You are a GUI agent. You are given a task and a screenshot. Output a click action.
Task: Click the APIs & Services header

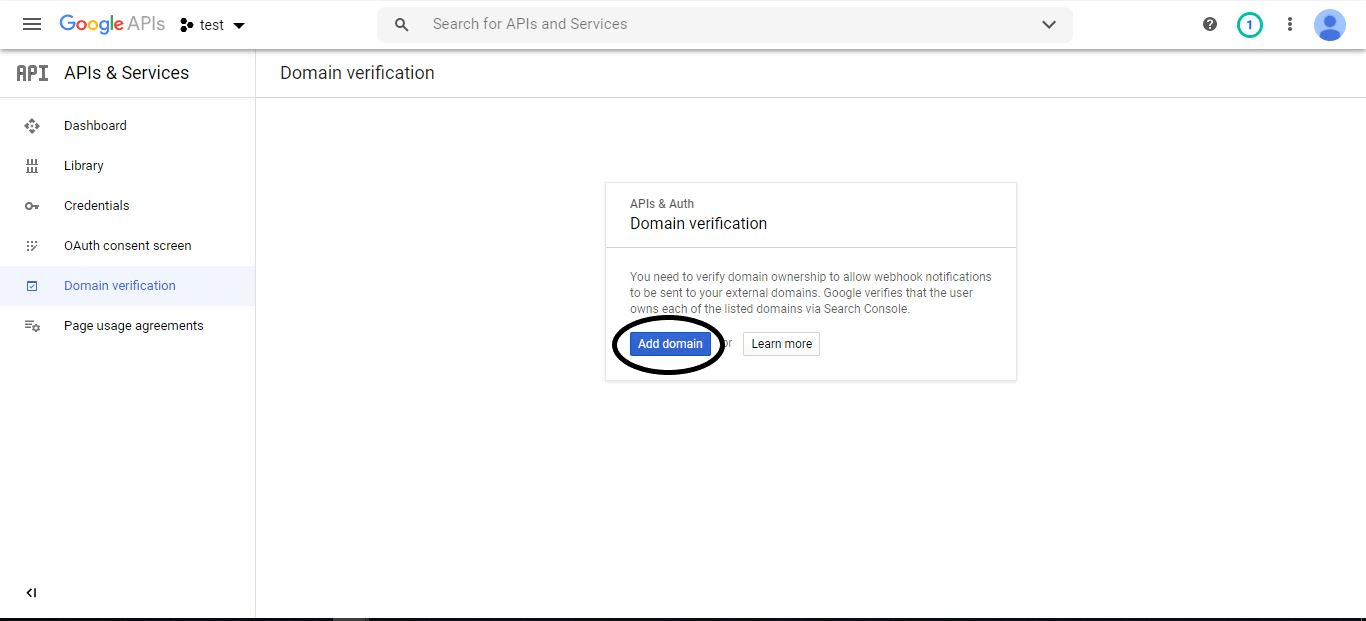pos(126,73)
